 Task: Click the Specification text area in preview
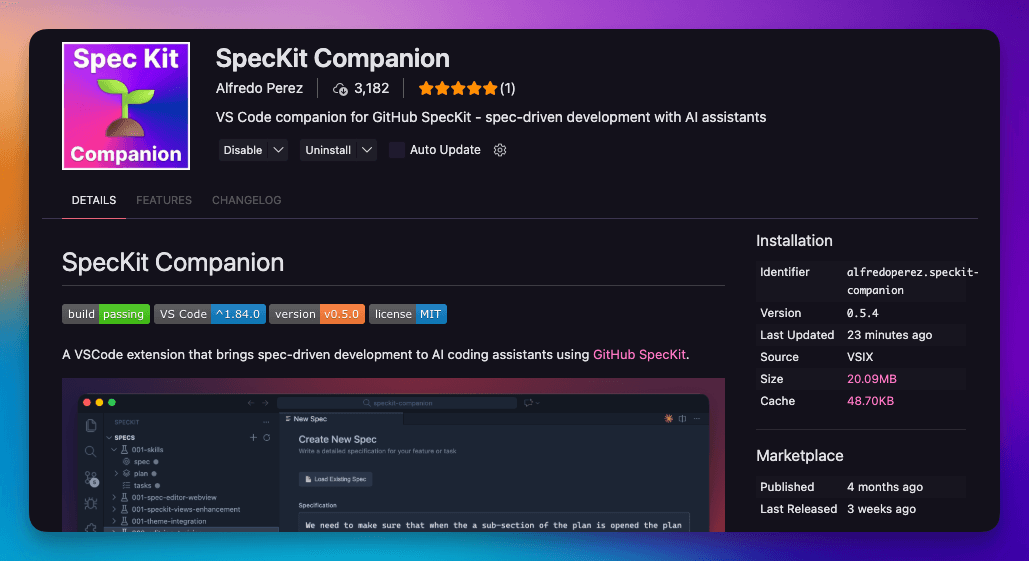point(494,523)
